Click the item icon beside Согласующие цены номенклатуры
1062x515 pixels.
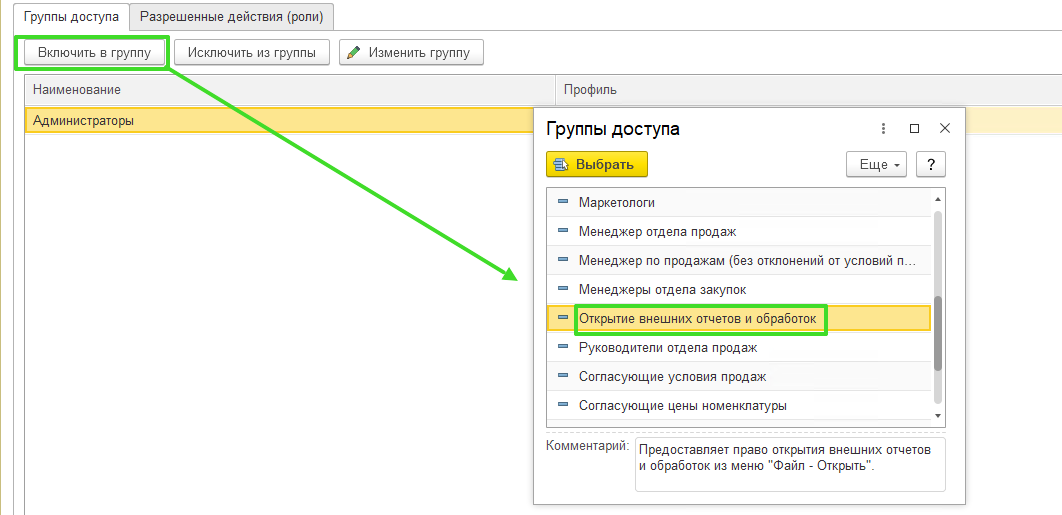(563, 405)
